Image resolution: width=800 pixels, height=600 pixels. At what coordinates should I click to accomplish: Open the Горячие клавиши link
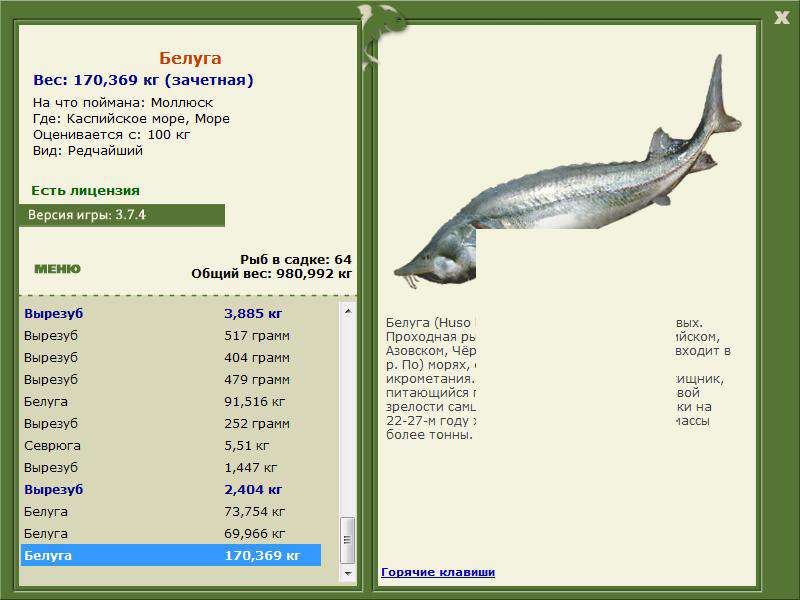point(438,572)
